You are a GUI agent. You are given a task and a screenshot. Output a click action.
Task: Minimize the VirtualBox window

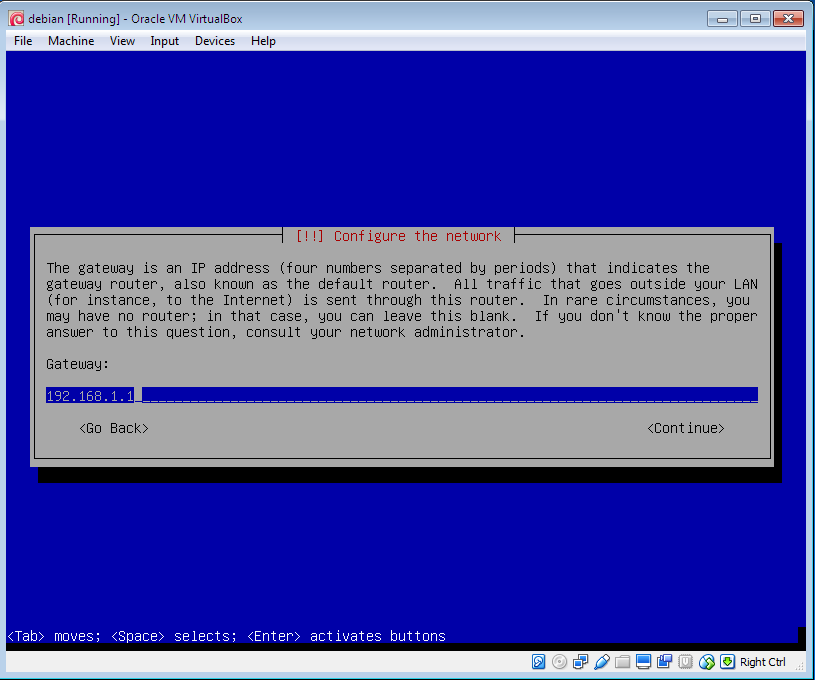[722, 19]
